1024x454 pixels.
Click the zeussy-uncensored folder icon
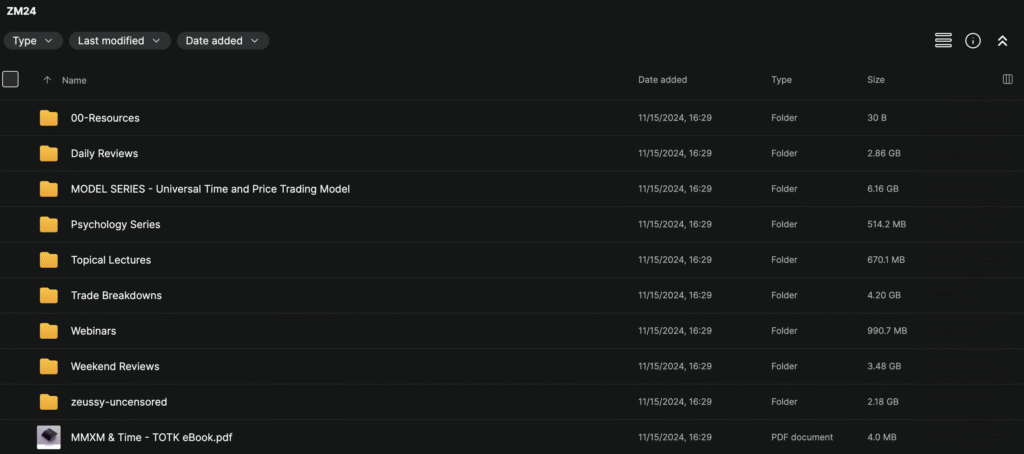(48, 402)
